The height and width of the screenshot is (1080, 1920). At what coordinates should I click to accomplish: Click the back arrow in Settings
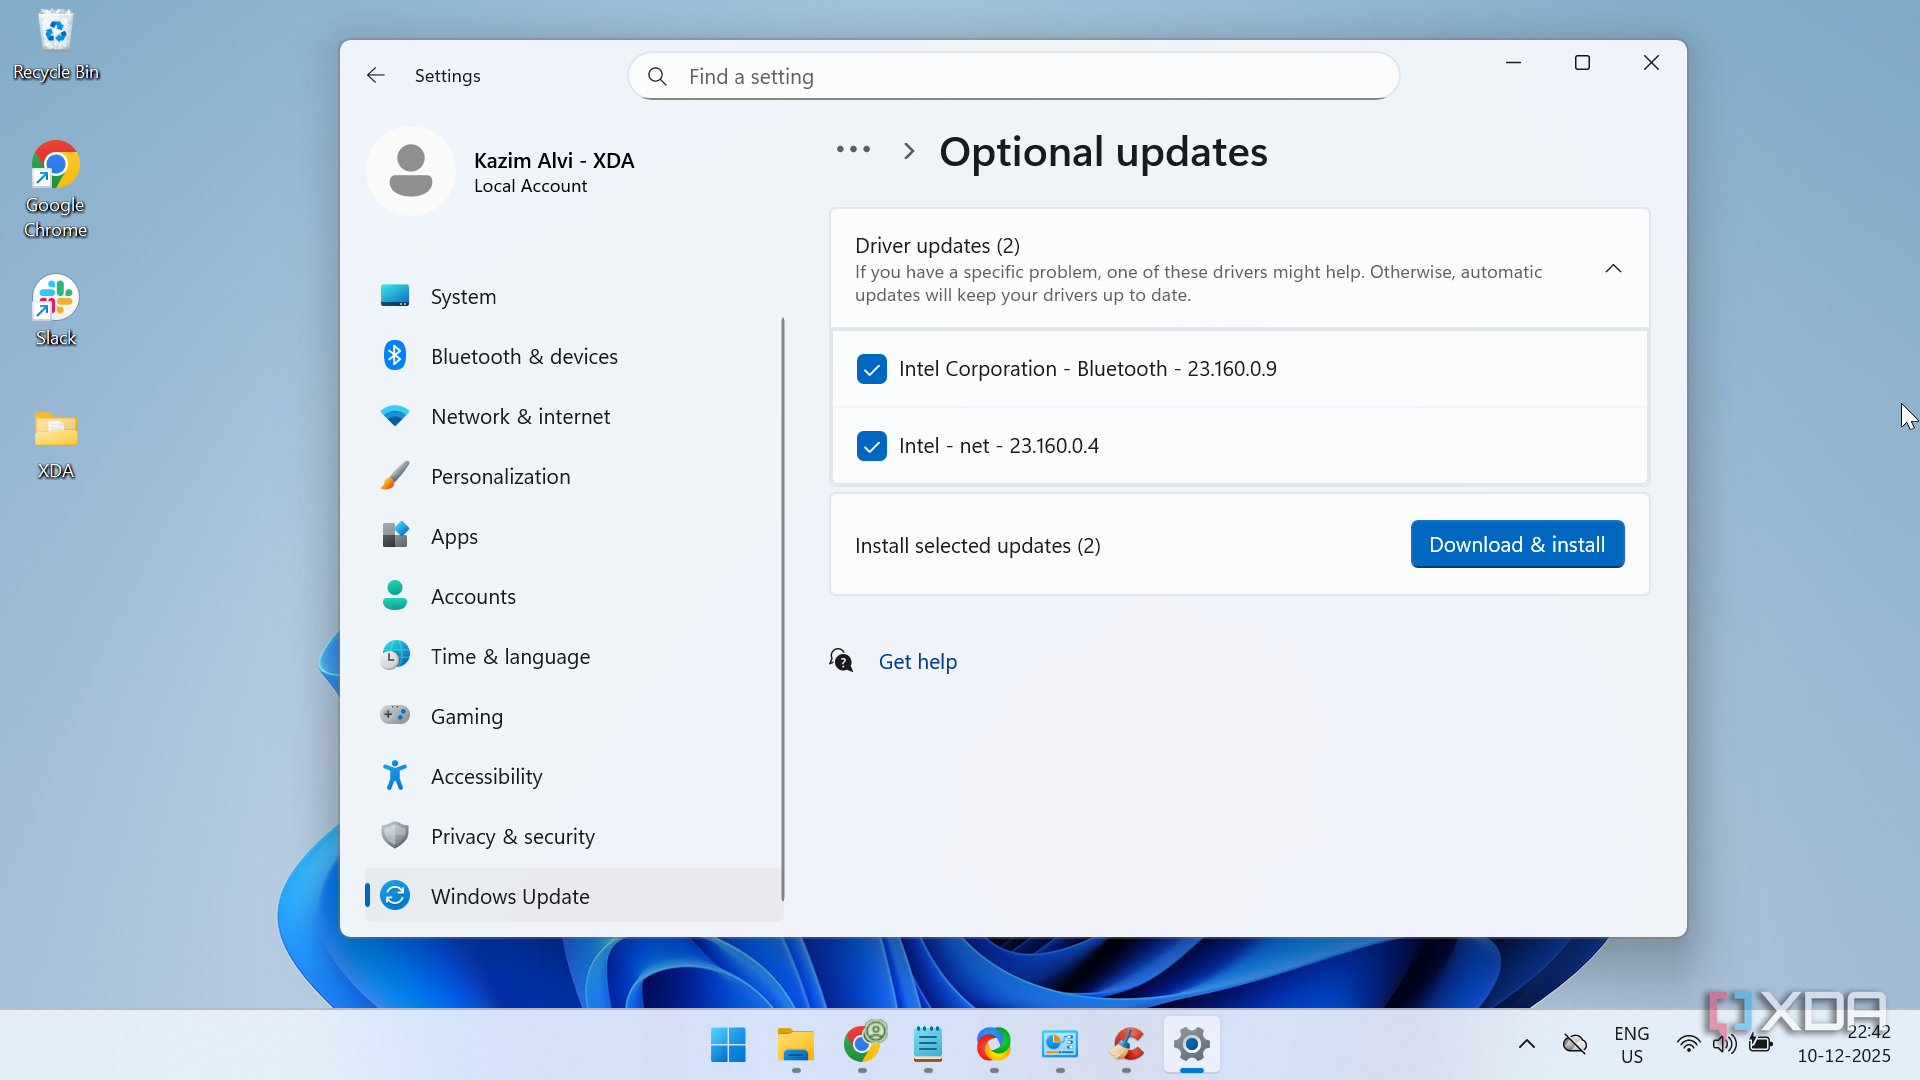pyautogui.click(x=376, y=76)
